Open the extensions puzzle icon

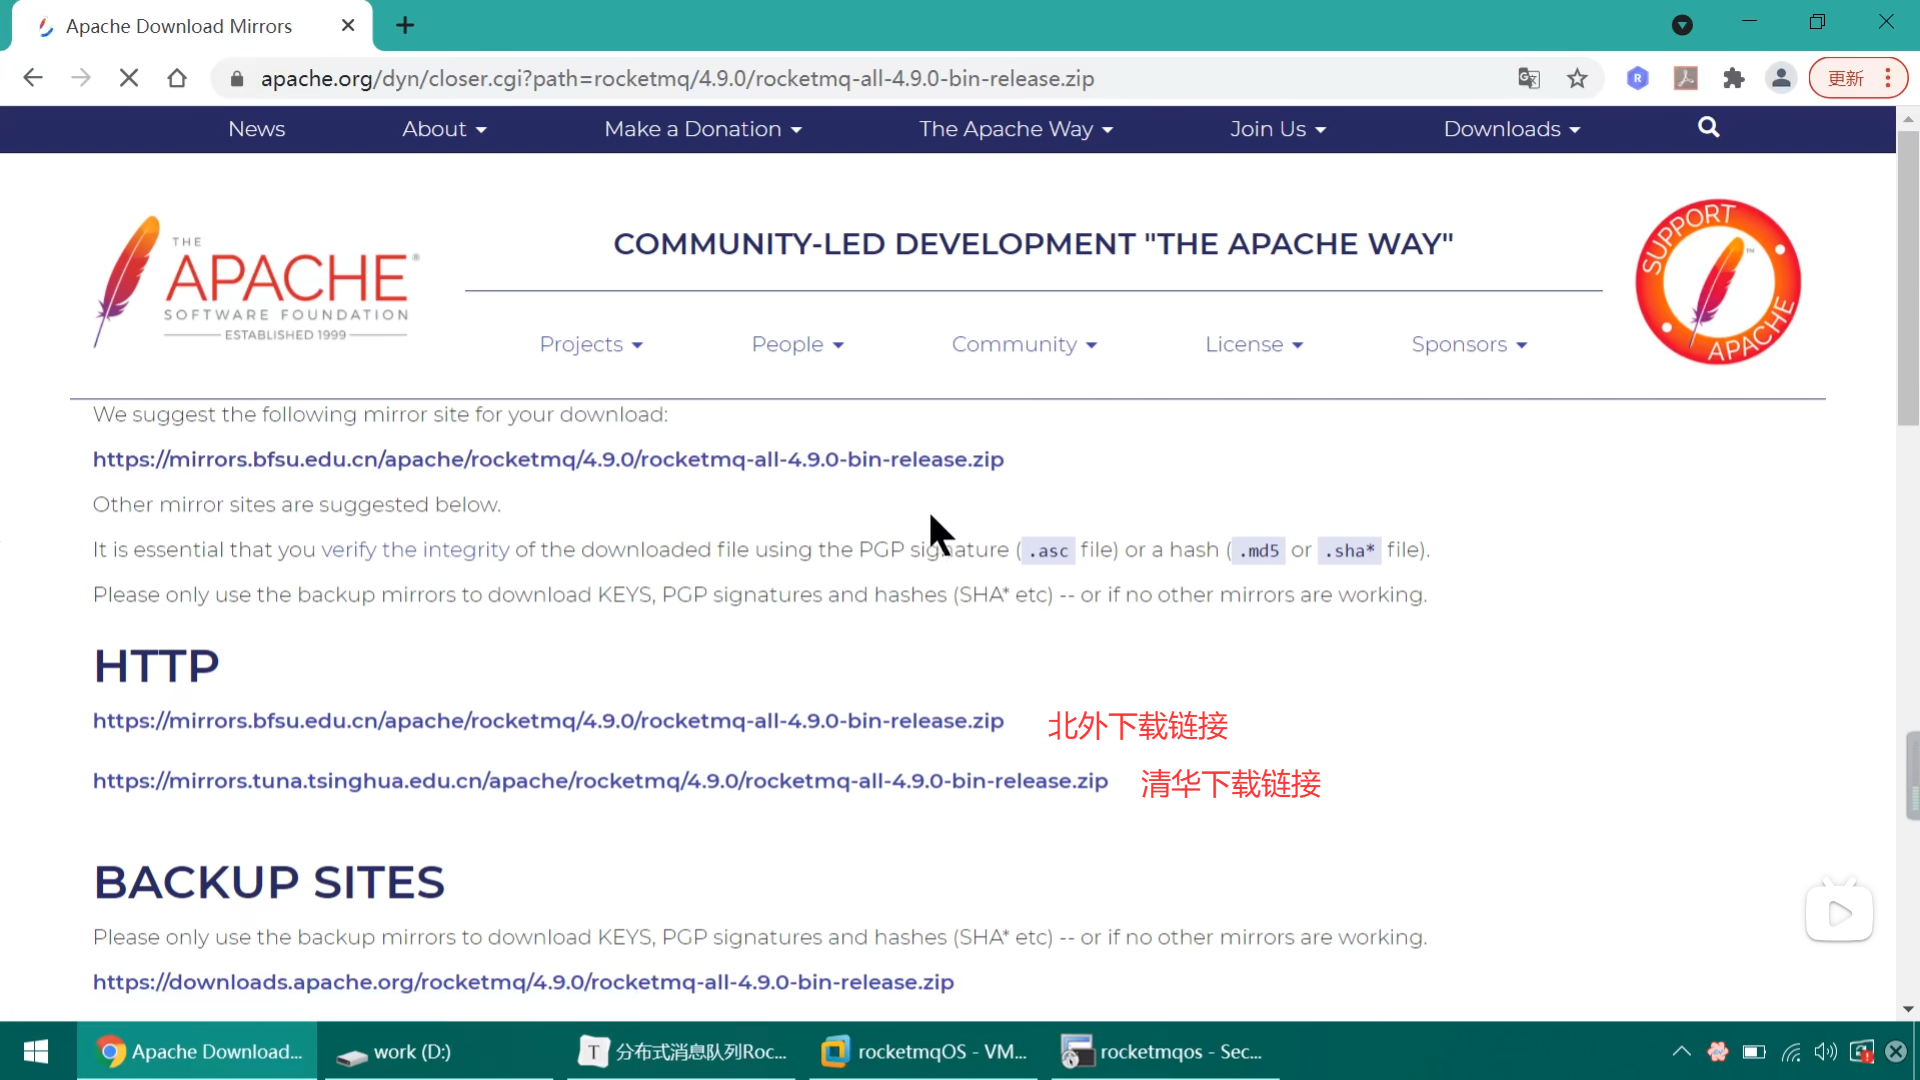(1733, 78)
